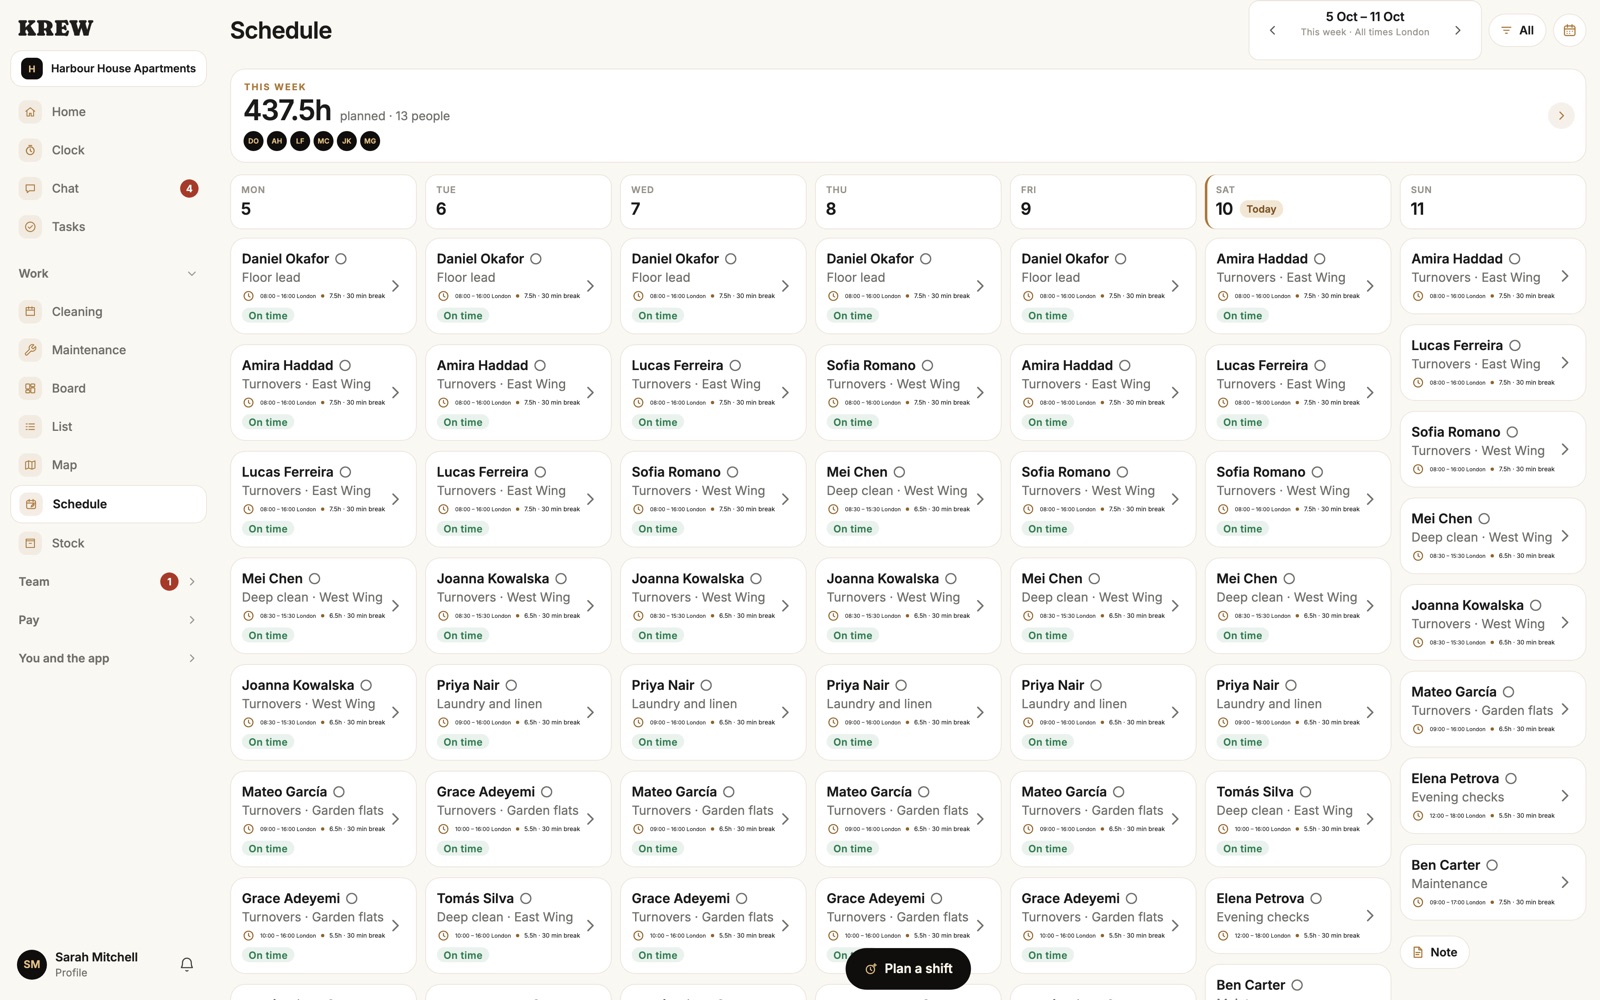Toggle circle next to Priya Nair on Tuesday

[511, 685]
